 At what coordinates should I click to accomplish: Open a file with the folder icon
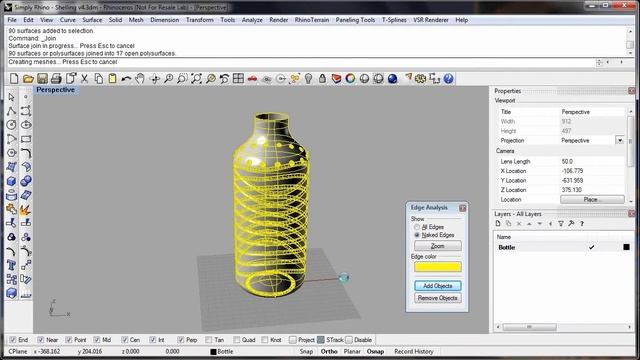[28, 78]
